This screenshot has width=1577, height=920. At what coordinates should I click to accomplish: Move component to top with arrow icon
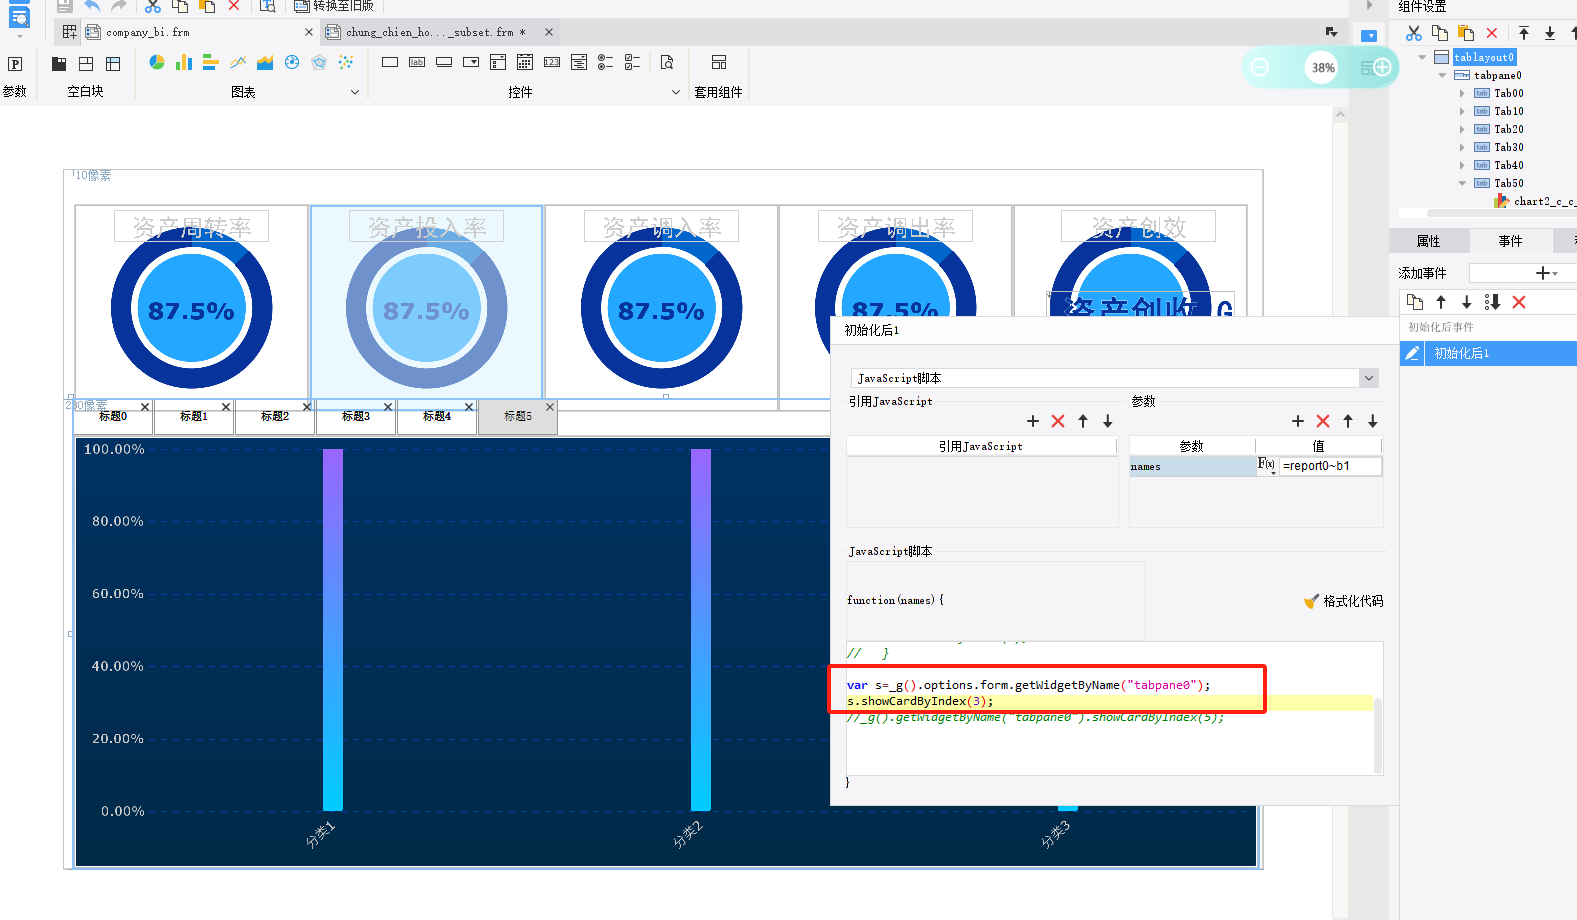[x=1524, y=33]
